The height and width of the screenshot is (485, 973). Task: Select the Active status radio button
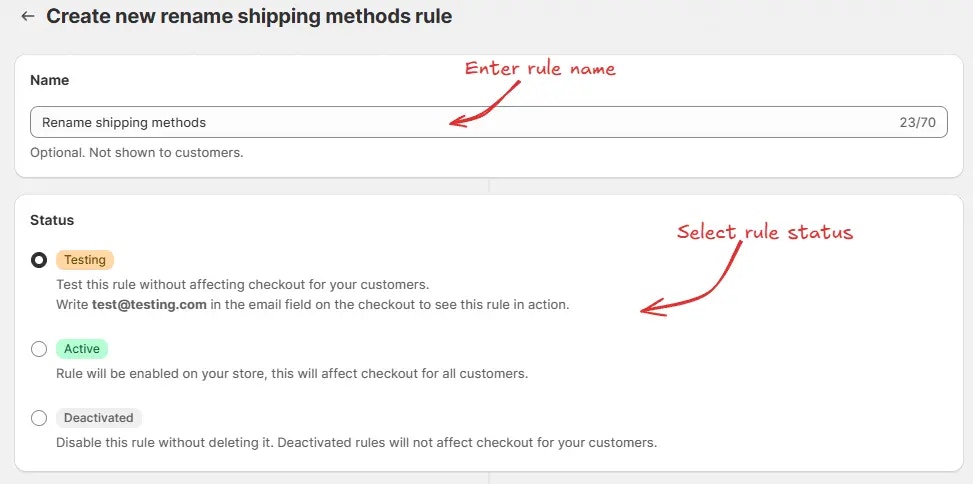point(39,349)
